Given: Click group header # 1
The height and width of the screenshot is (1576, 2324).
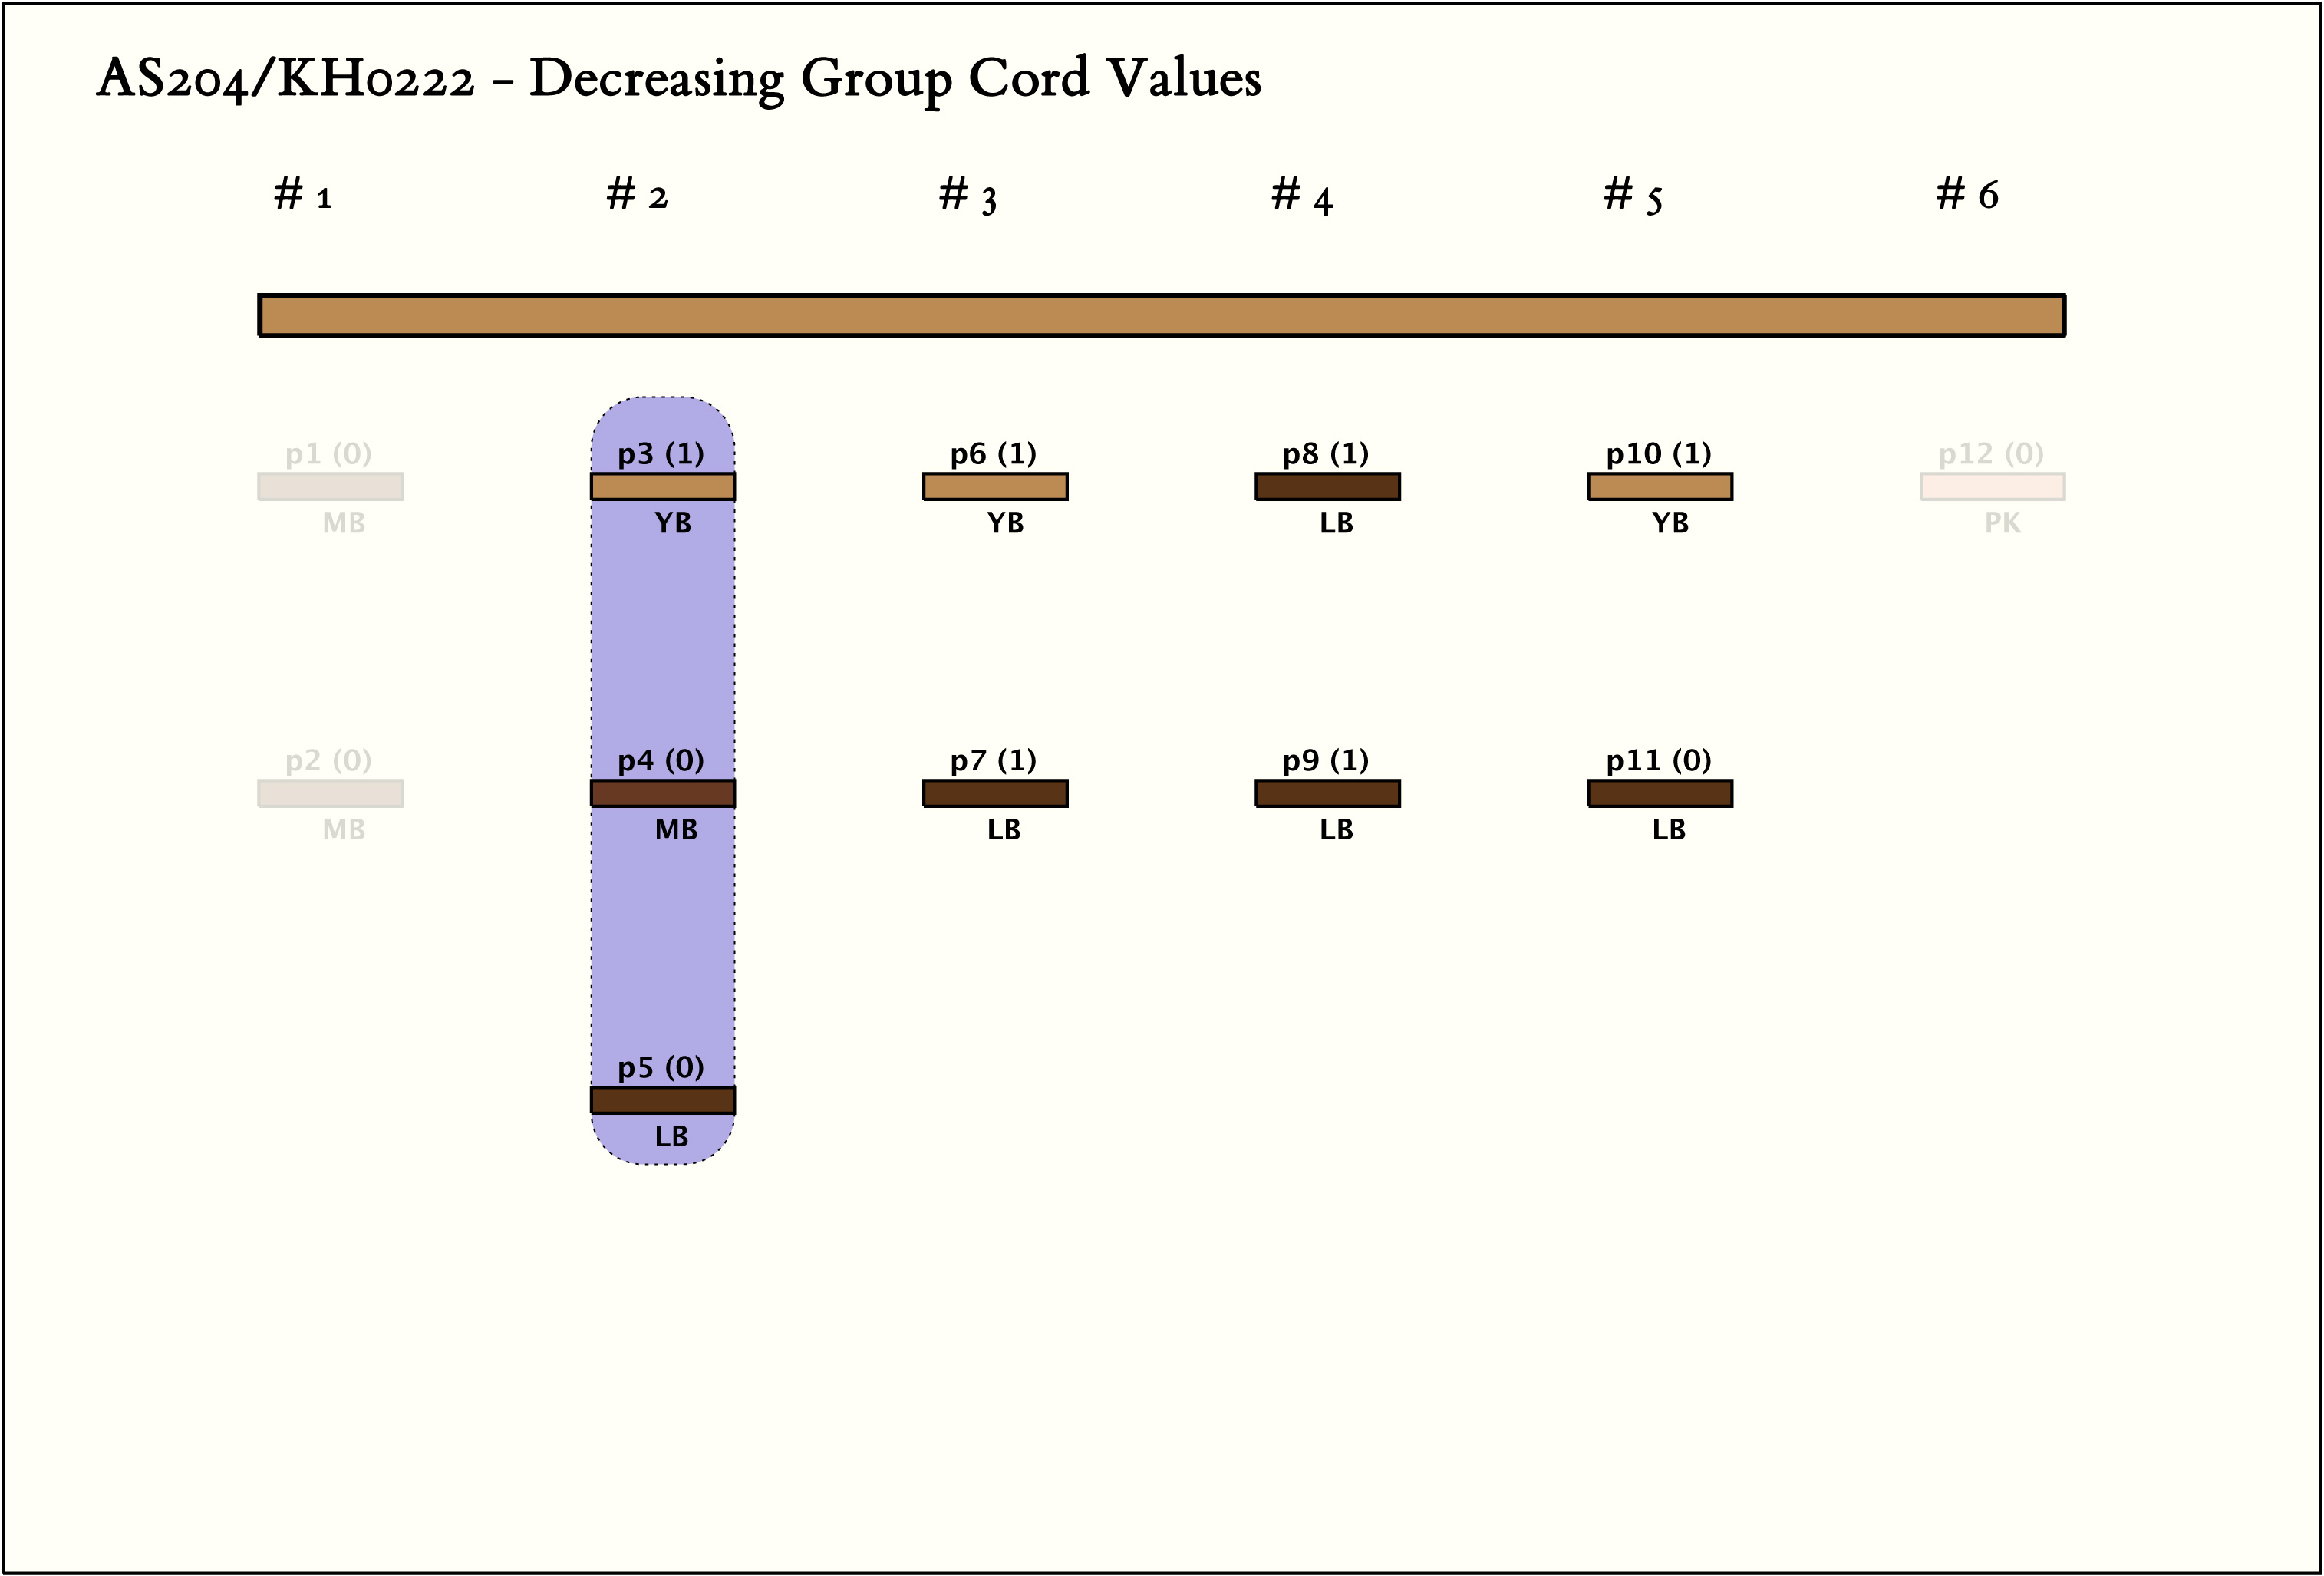Looking at the screenshot, I should click(303, 195).
